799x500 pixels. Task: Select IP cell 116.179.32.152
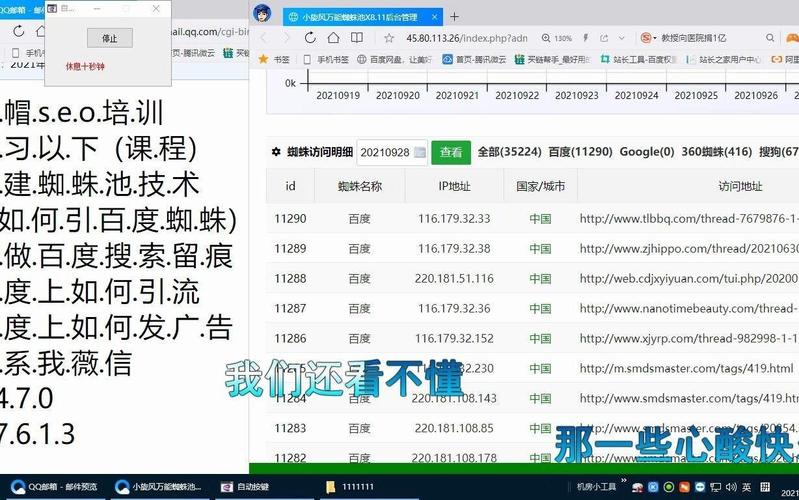tap(454, 338)
